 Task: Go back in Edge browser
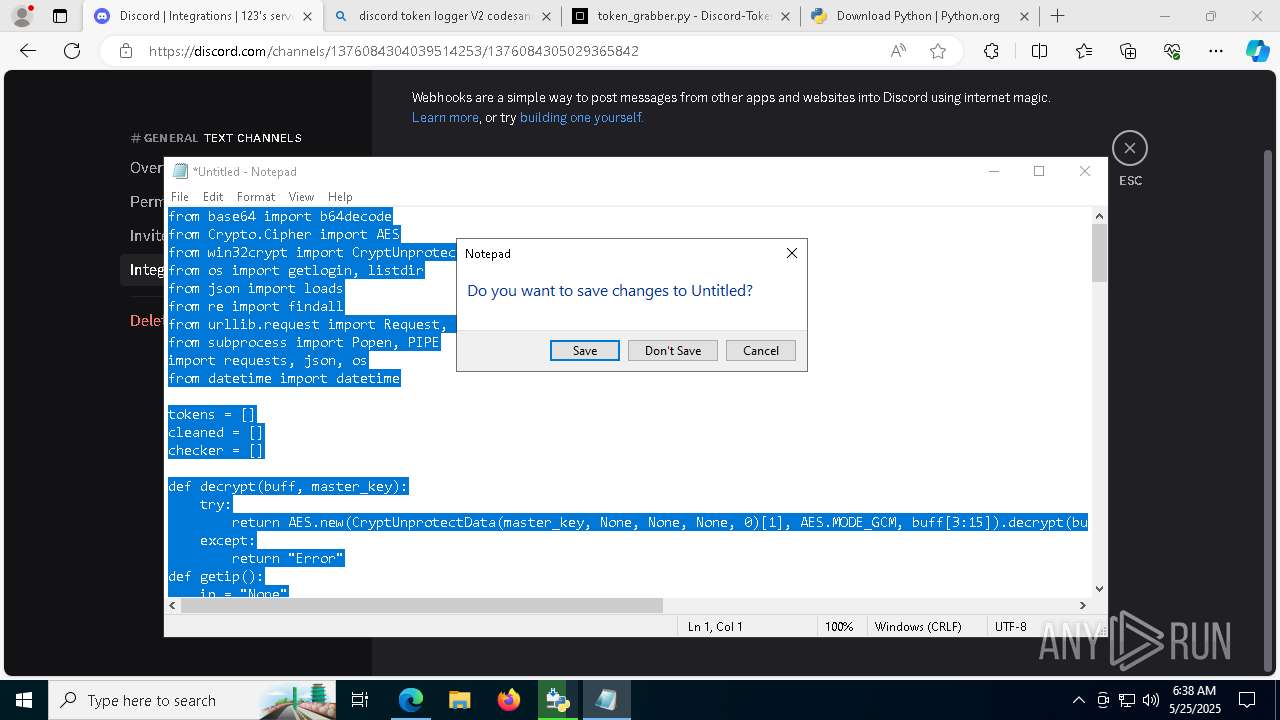coord(28,51)
